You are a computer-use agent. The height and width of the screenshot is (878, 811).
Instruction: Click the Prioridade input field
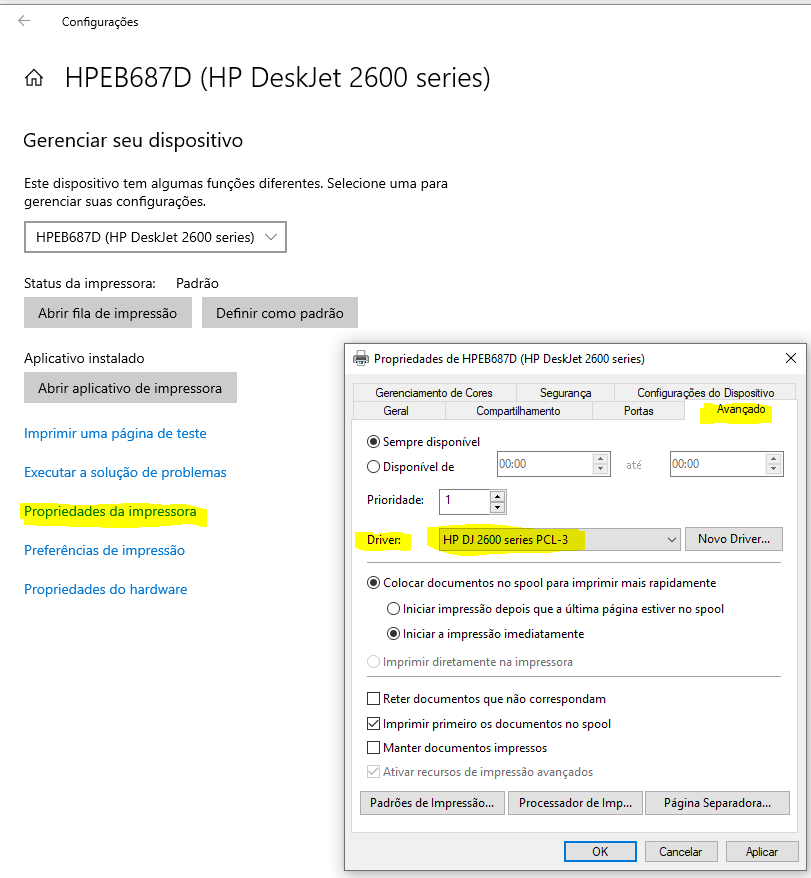(465, 502)
